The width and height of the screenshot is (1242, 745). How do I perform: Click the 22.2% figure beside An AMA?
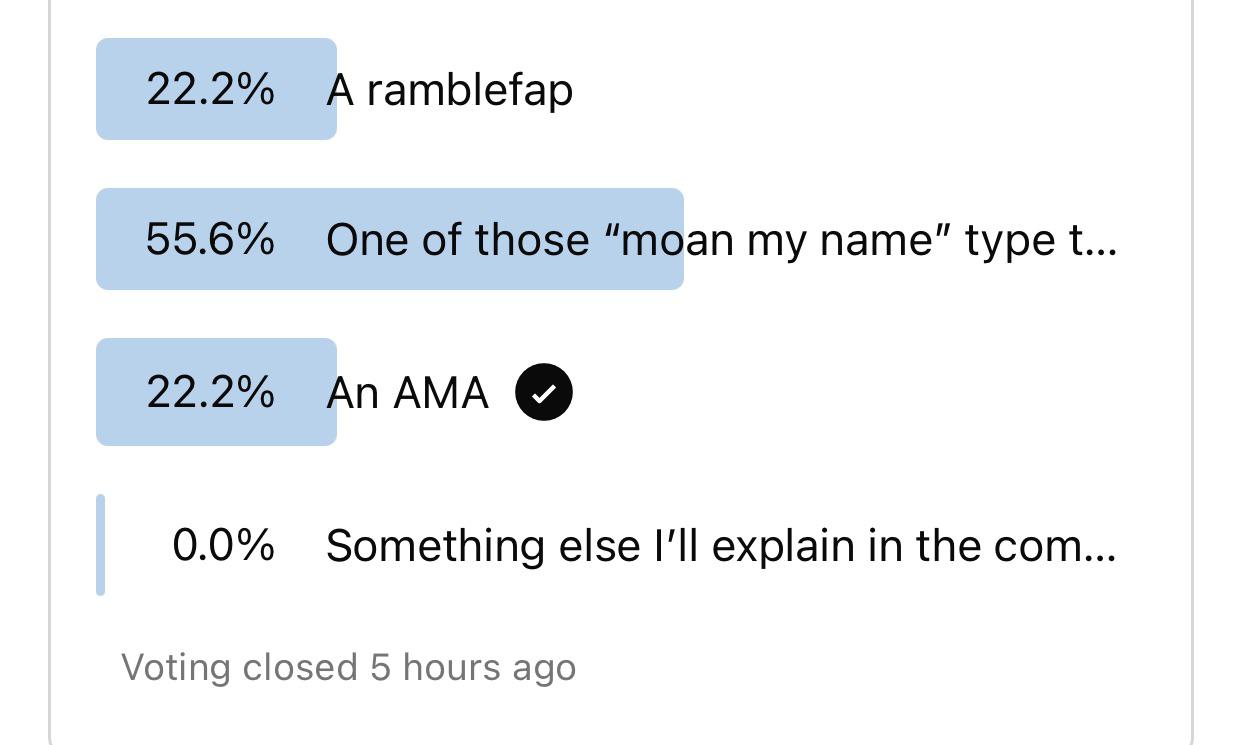pos(210,392)
